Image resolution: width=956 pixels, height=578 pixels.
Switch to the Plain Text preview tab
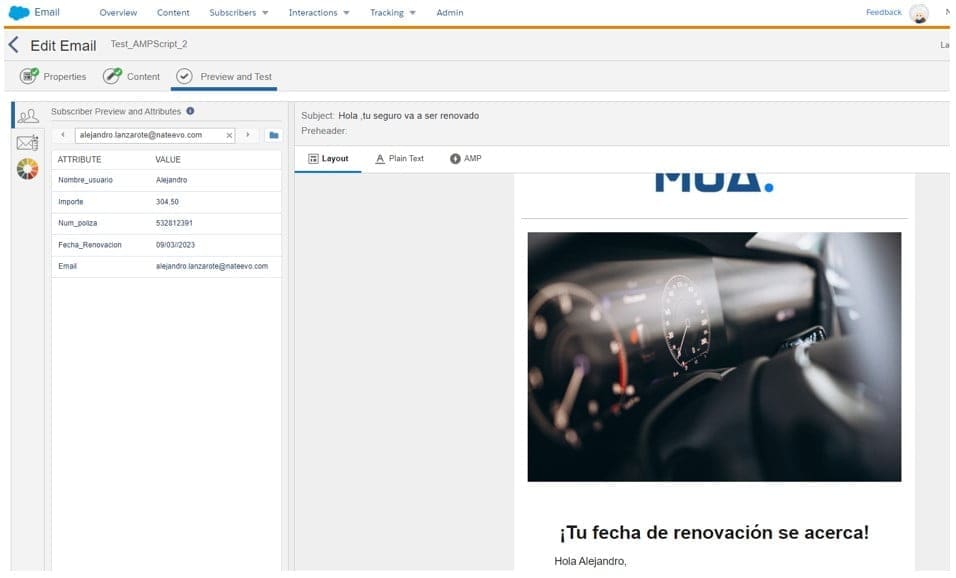399,159
